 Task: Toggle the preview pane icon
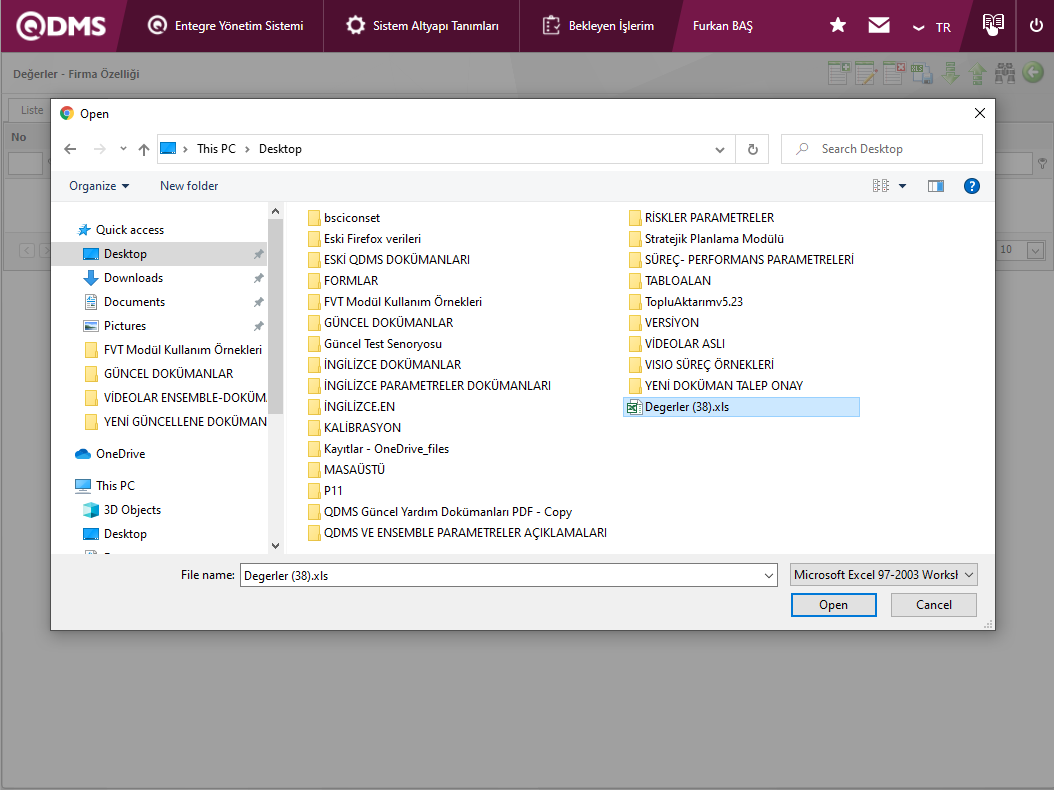(935, 186)
